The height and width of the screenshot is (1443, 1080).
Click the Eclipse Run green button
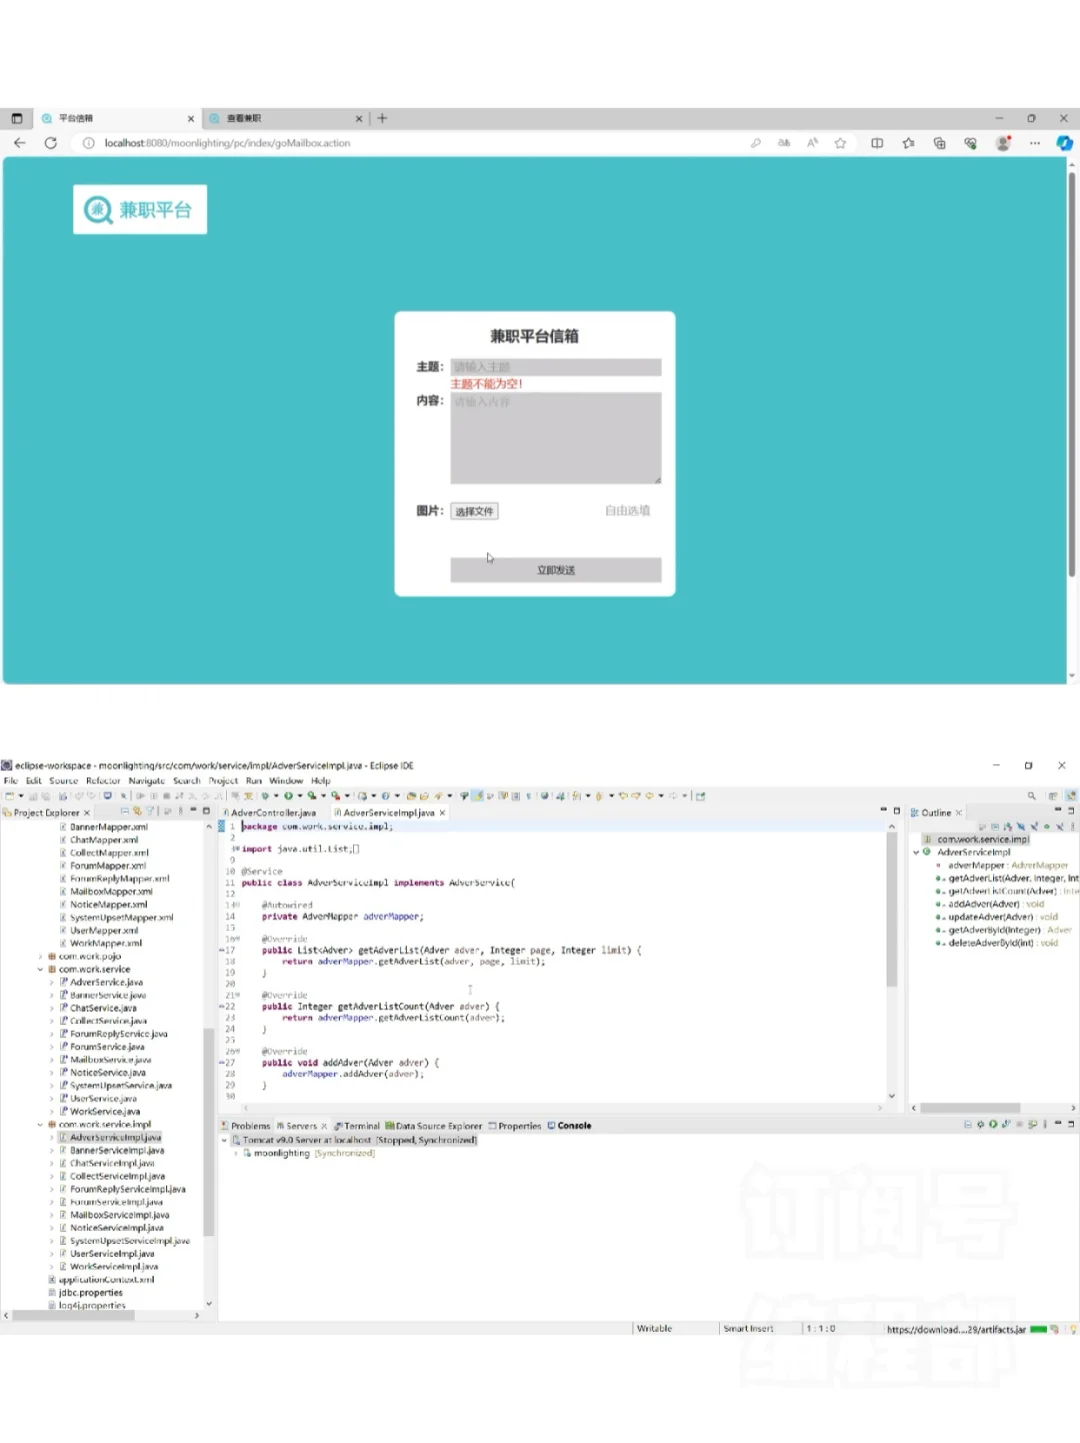[x=288, y=796]
